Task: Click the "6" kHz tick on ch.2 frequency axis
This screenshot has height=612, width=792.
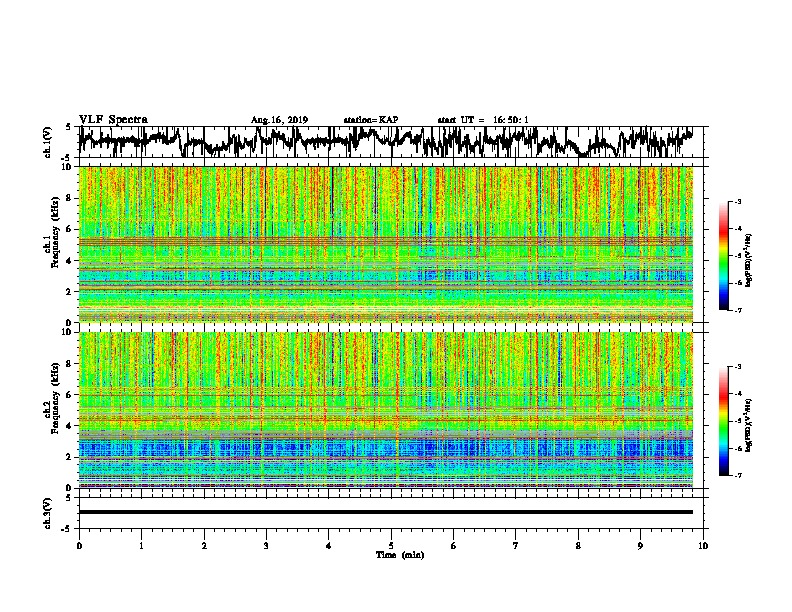Action: (70, 394)
